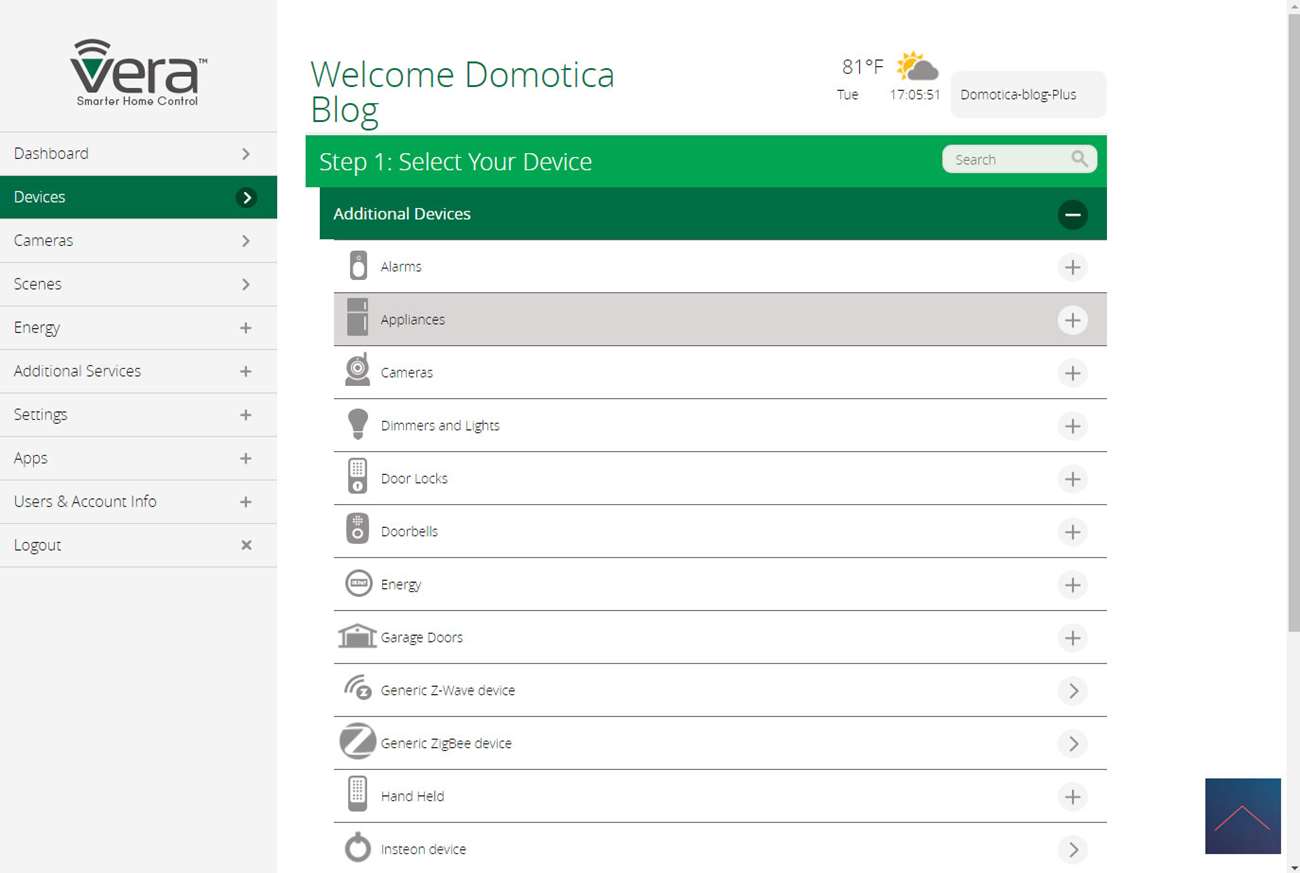The image size is (1300, 873).
Task: Click the Dimmers and Lights bulb icon
Action: tap(357, 424)
